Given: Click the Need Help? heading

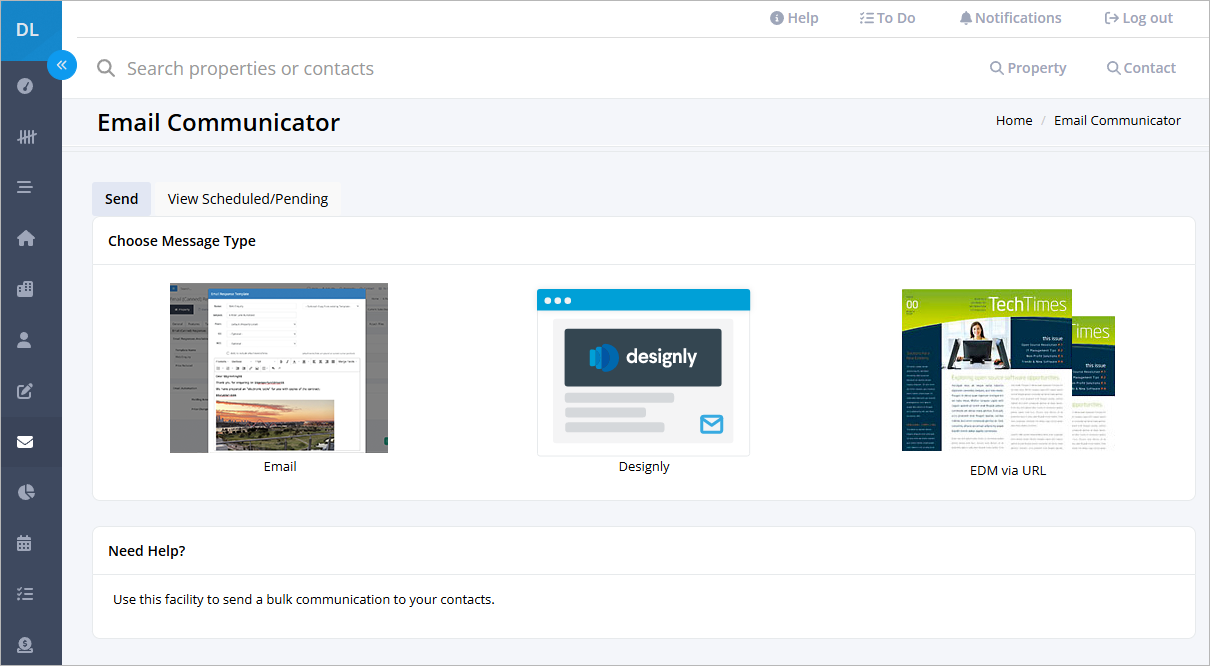Looking at the screenshot, I should pyautogui.click(x=147, y=551).
